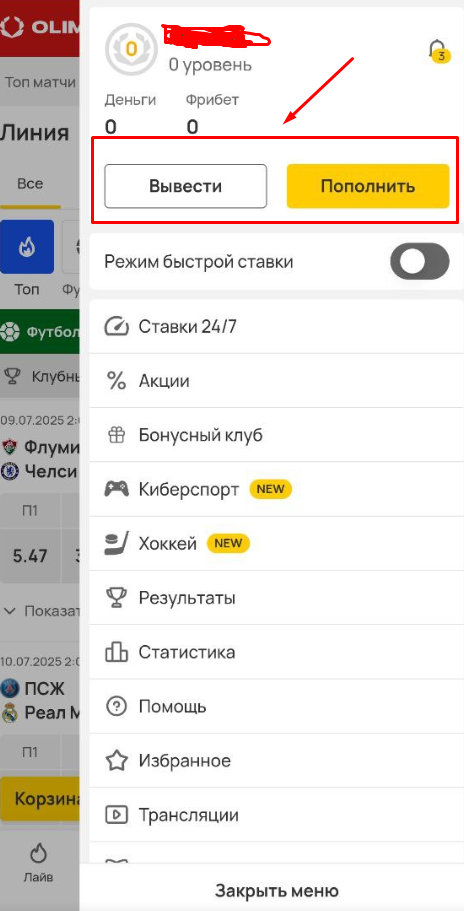Screen dimensions: 464x911
Task: Click the gamepad icon beside Киберспорт
Action: click(x=116, y=489)
